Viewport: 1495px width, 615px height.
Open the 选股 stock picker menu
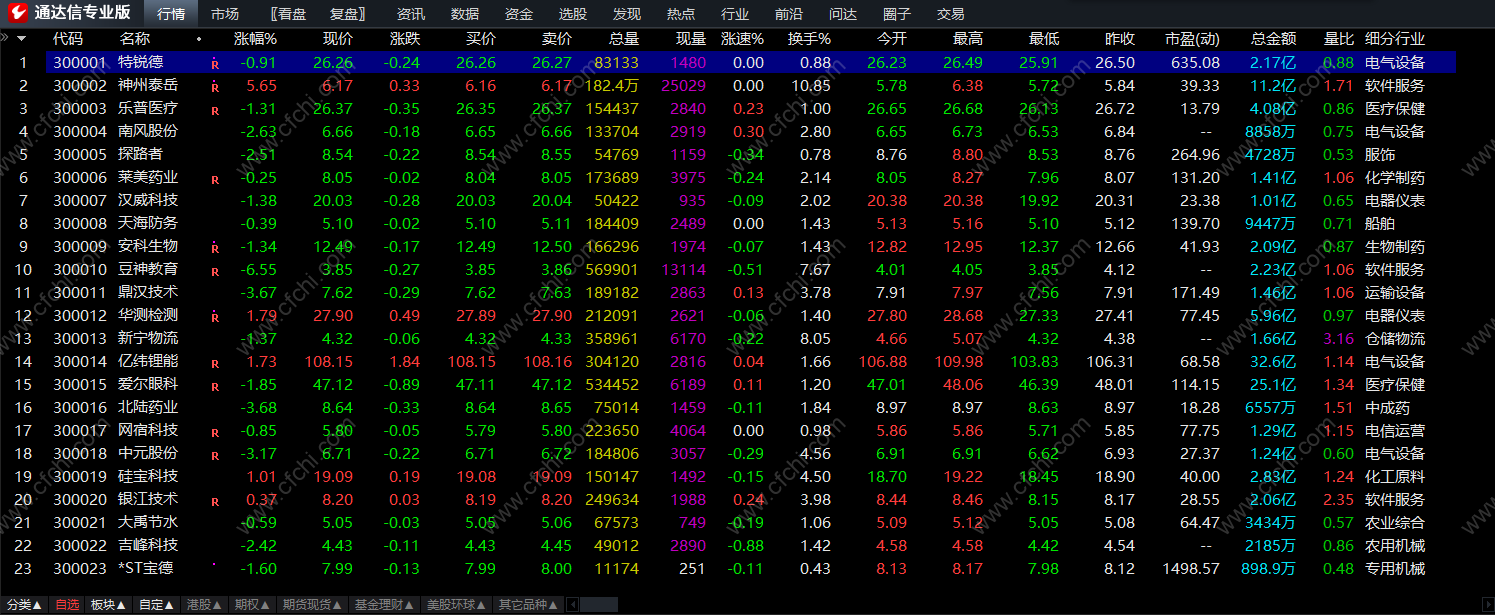tap(573, 14)
